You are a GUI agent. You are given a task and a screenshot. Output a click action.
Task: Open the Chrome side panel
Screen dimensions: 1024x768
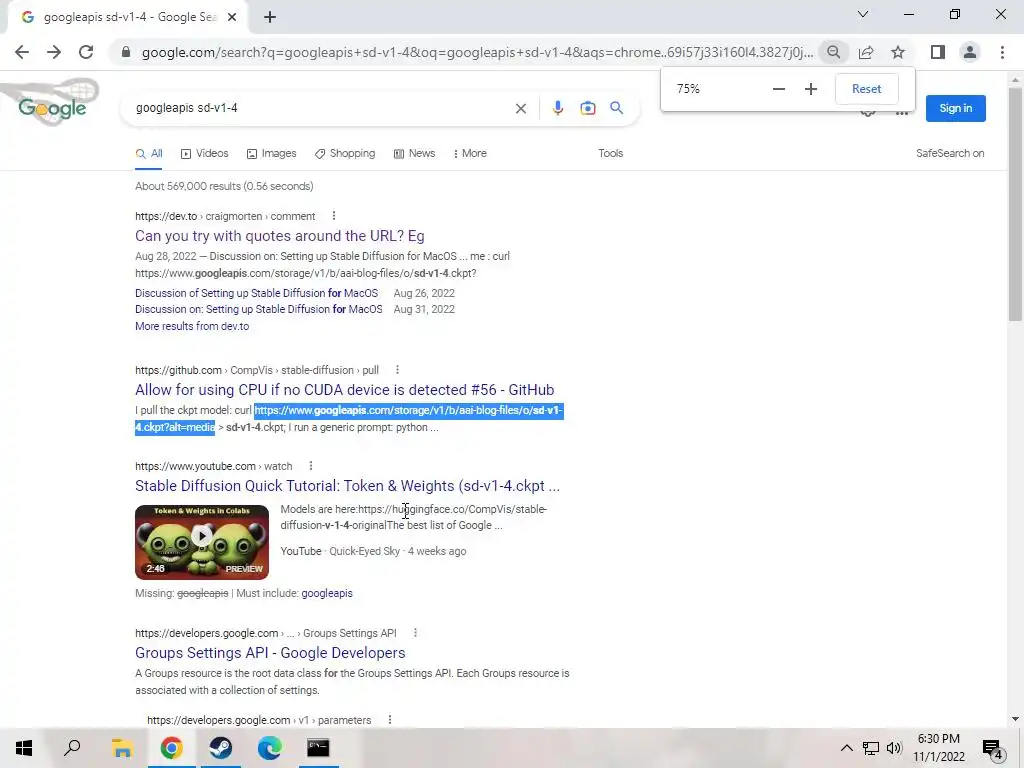(x=938, y=52)
